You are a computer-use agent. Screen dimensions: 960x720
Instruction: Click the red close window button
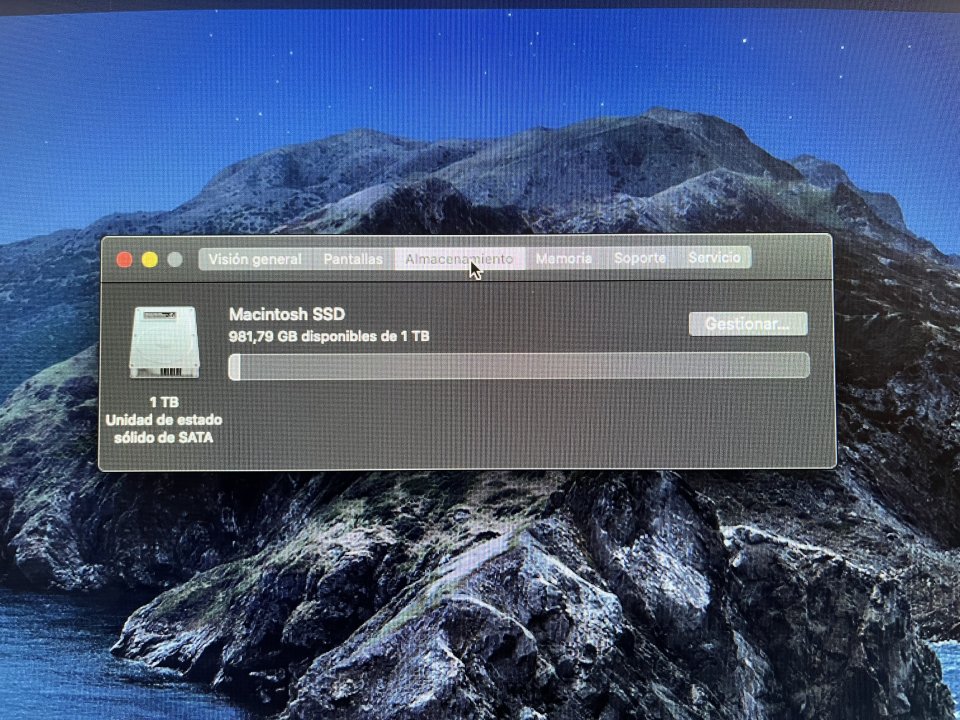(x=123, y=258)
